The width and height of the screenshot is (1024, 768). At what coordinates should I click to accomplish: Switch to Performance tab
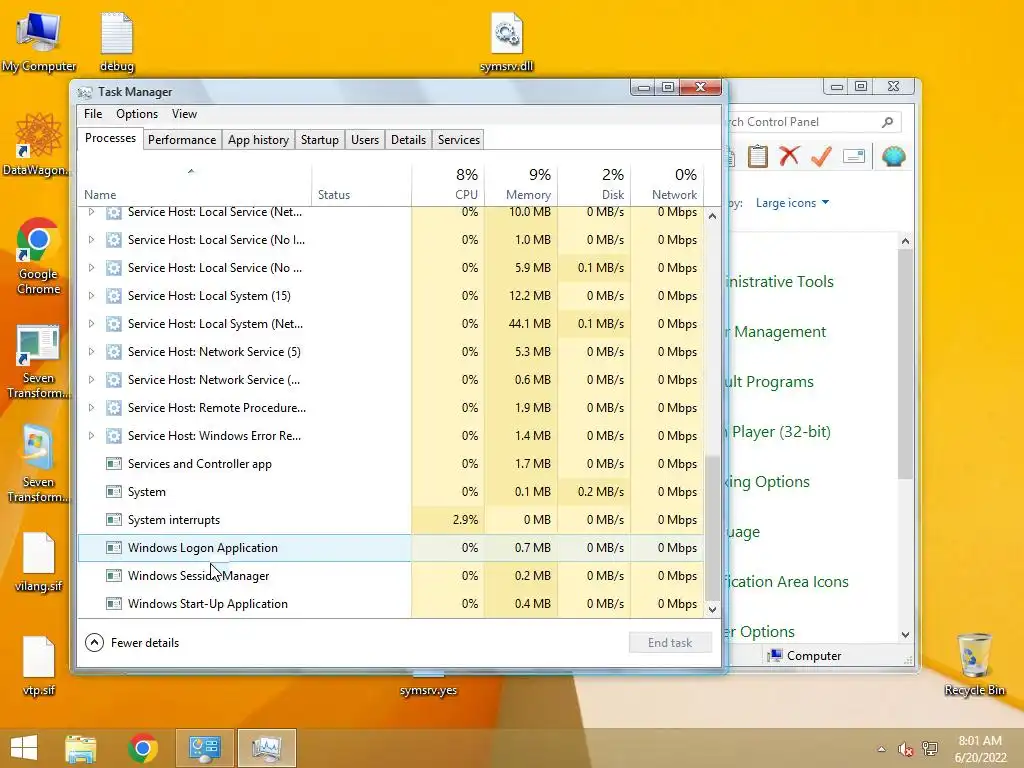tap(182, 140)
